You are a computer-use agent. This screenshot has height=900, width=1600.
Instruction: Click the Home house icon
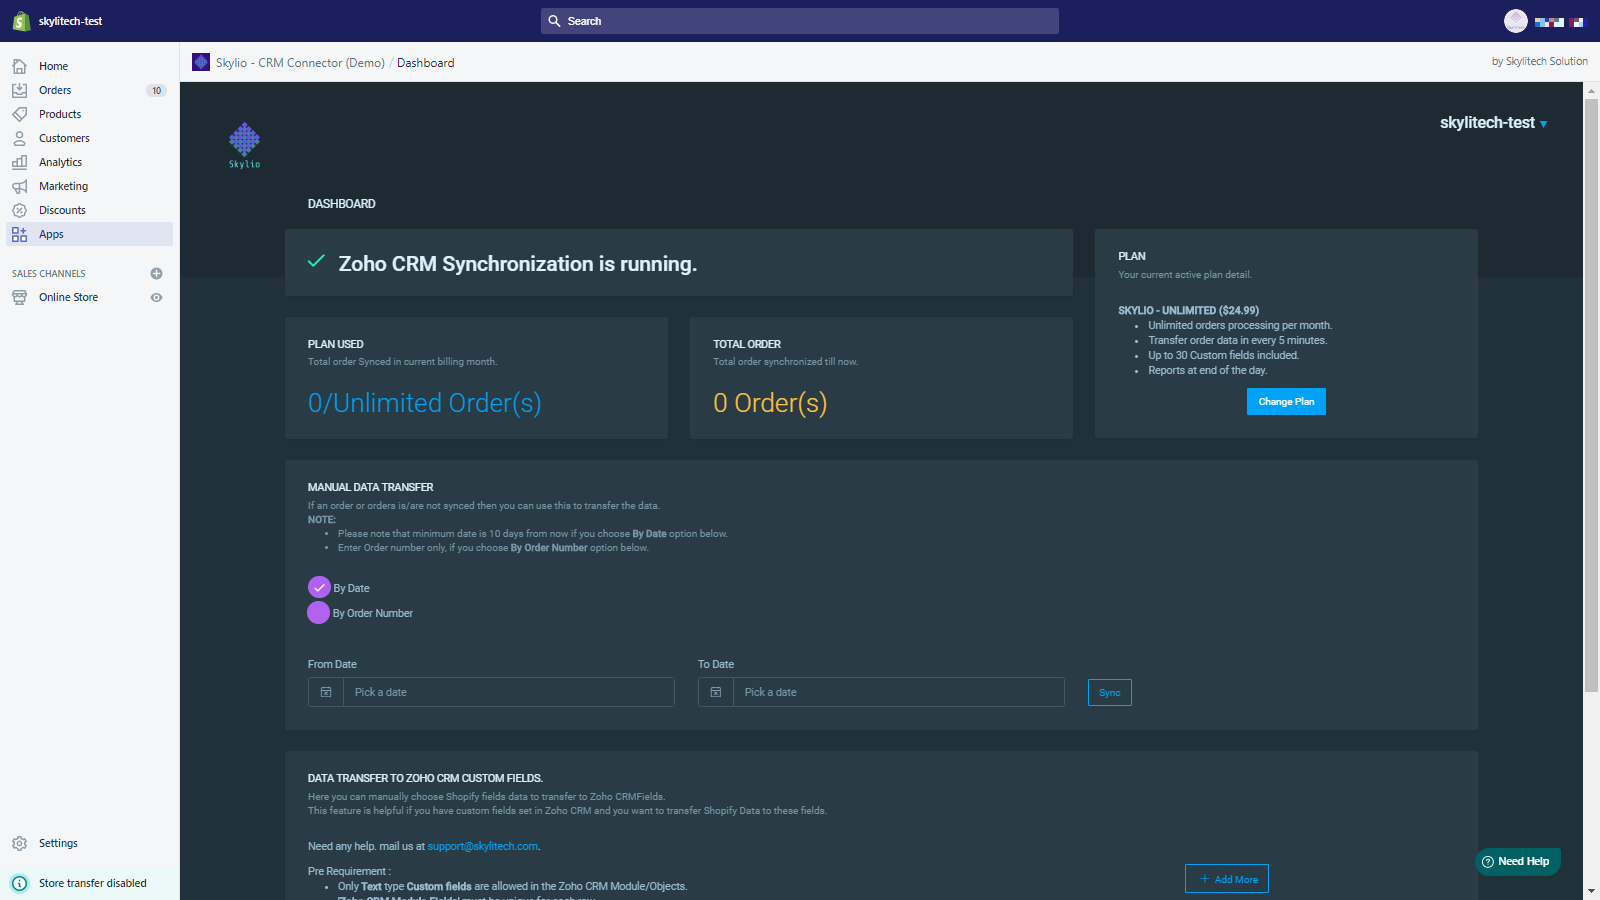tap(19, 66)
